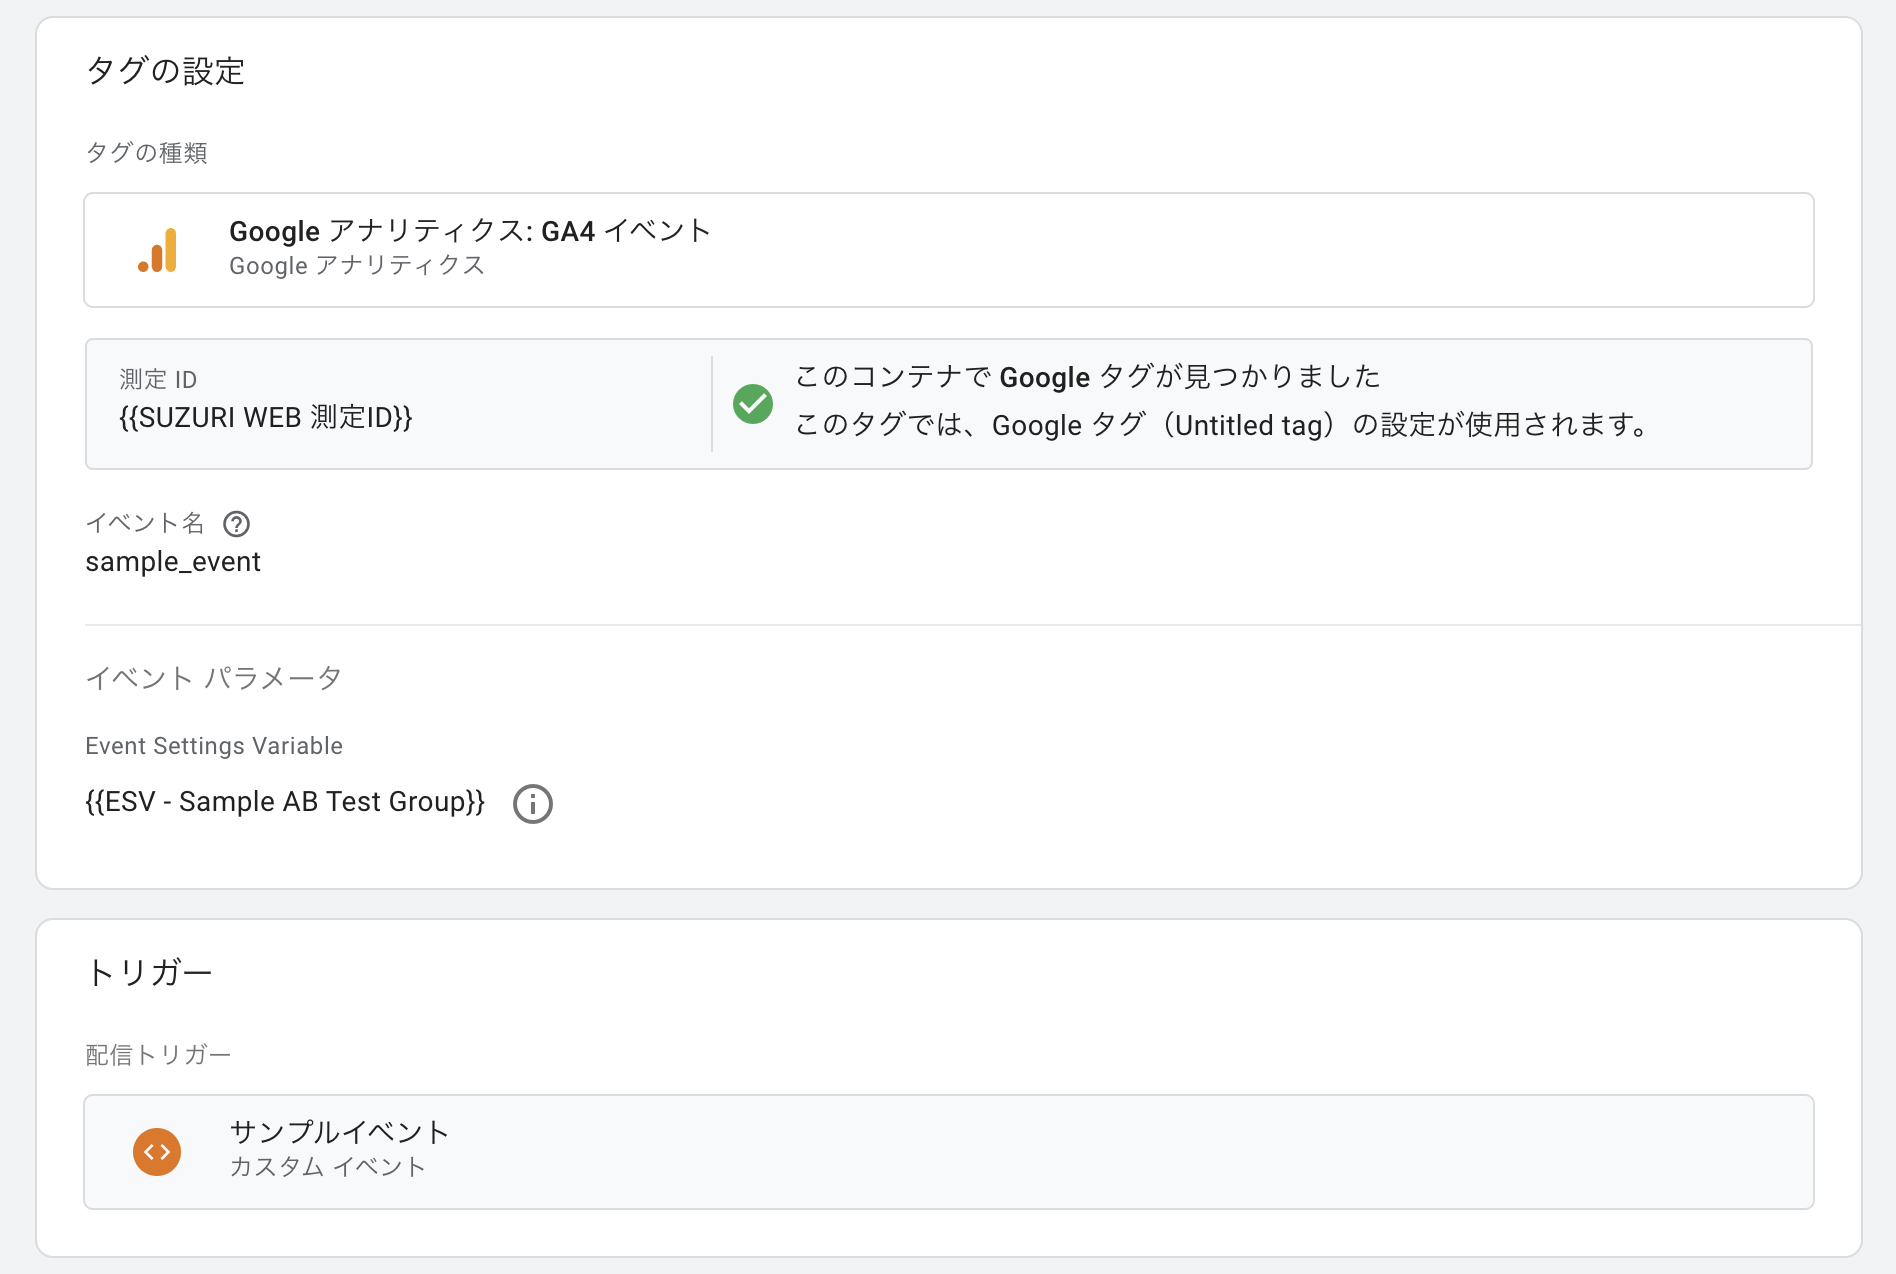The width and height of the screenshot is (1896, 1274).
Task: Click the green checkmark status icon
Action: pyautogui.click(x=753, y=404)
